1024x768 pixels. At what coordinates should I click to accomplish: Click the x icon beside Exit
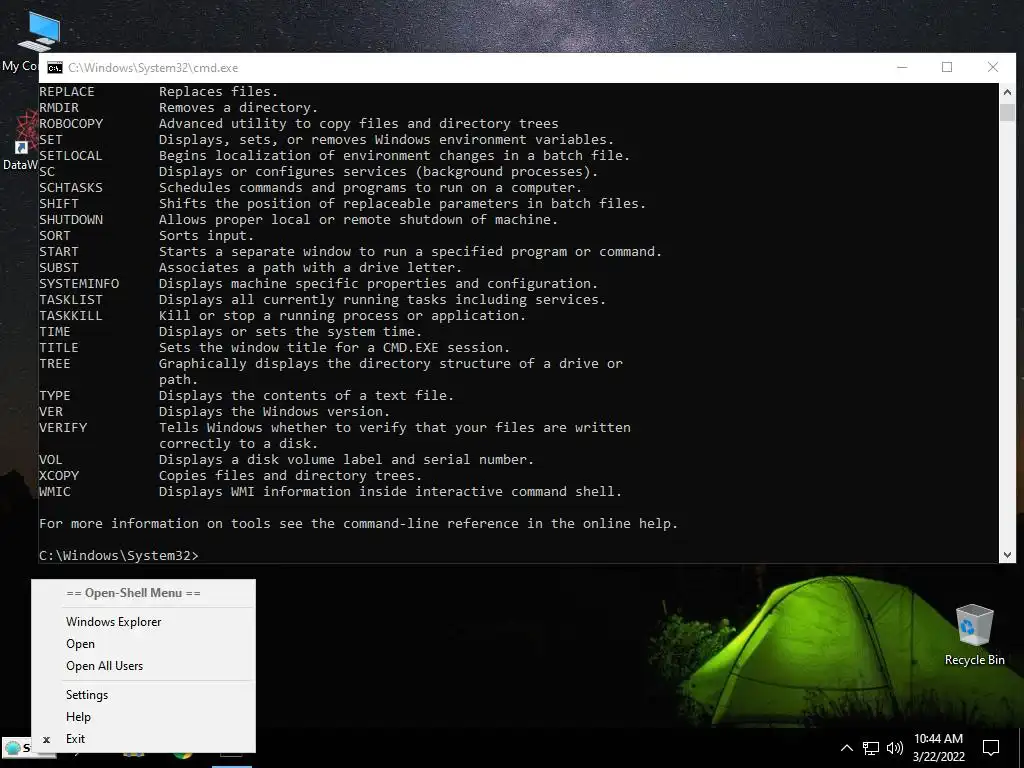point(46,739)
